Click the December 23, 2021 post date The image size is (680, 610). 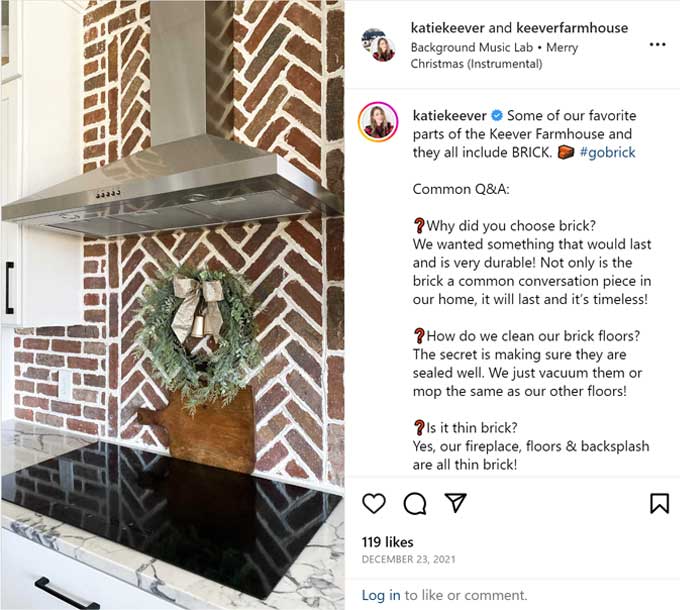409,559
